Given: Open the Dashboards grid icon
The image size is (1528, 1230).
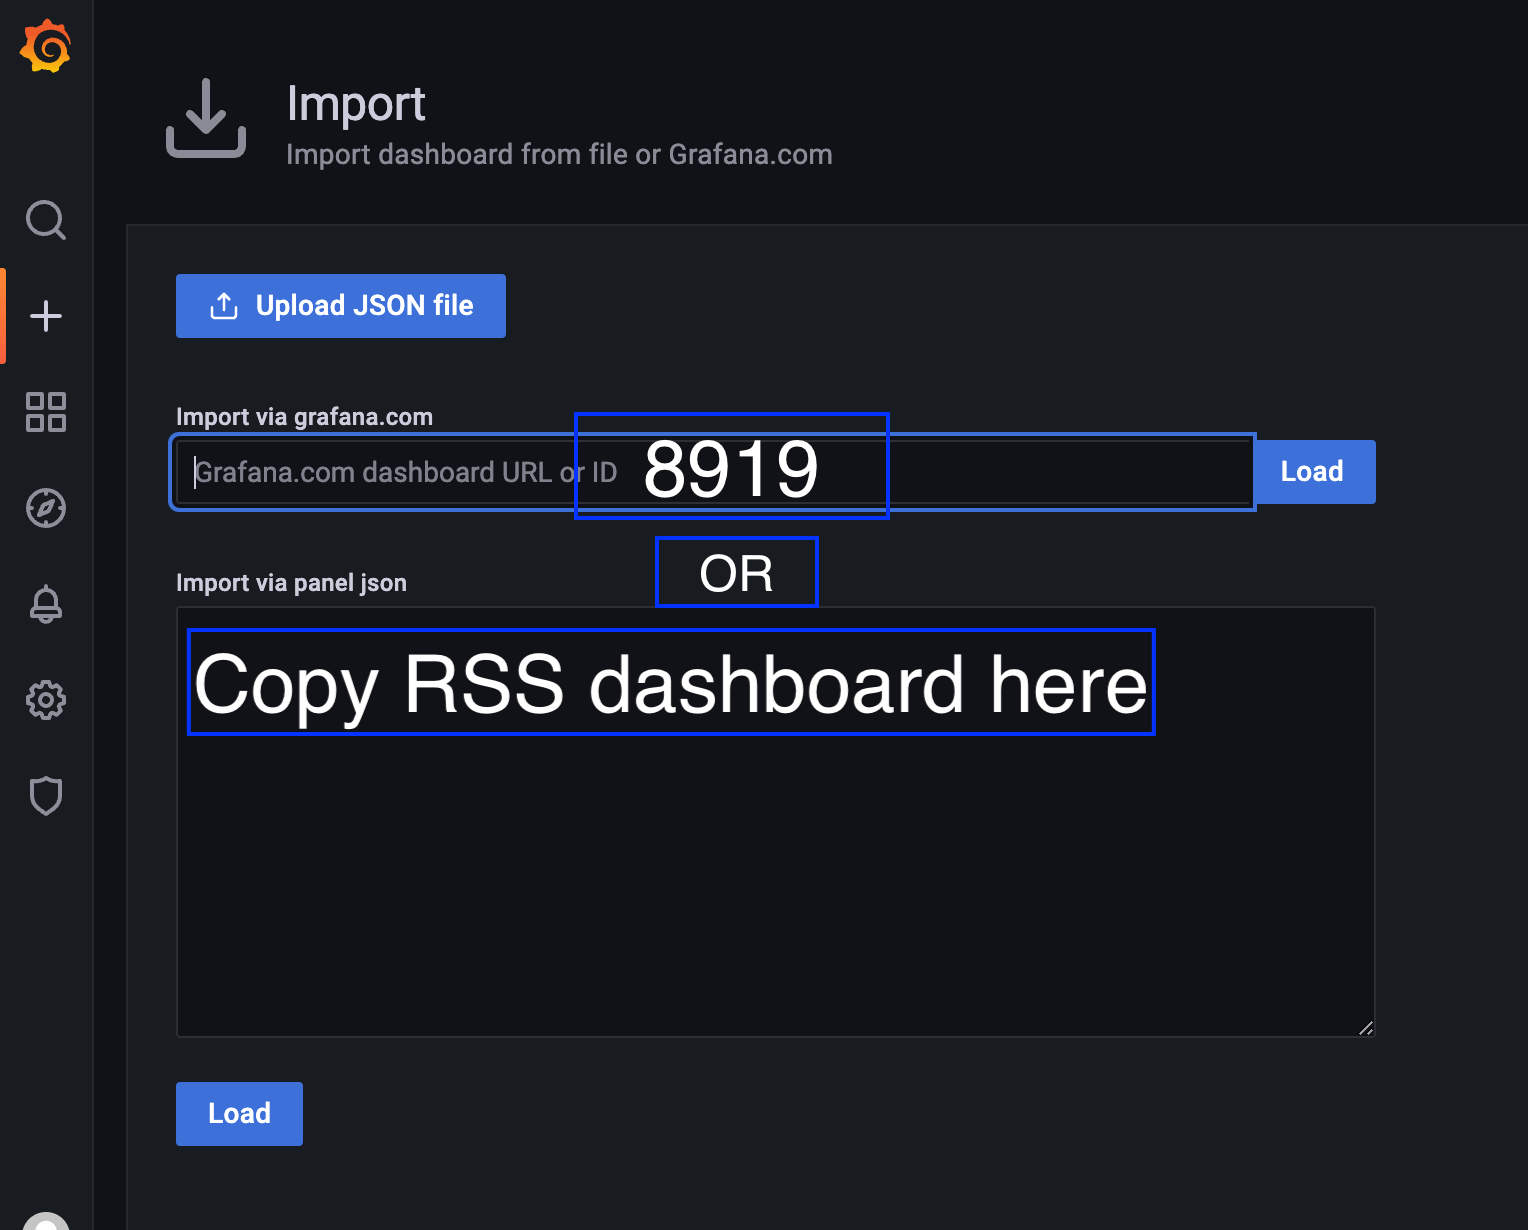Looking at the screenshot, I should 46,412.
